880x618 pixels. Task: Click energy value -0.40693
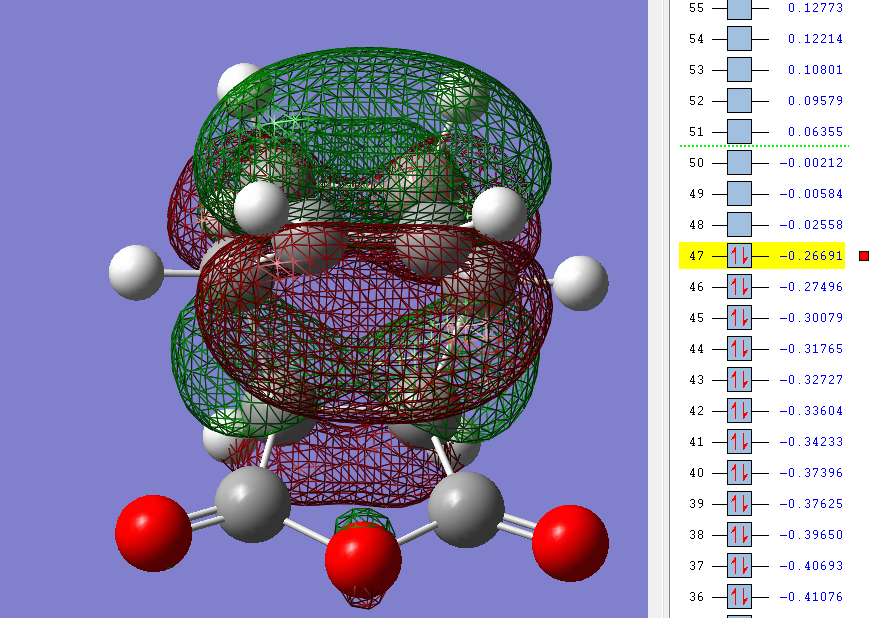tap(811, 566)
